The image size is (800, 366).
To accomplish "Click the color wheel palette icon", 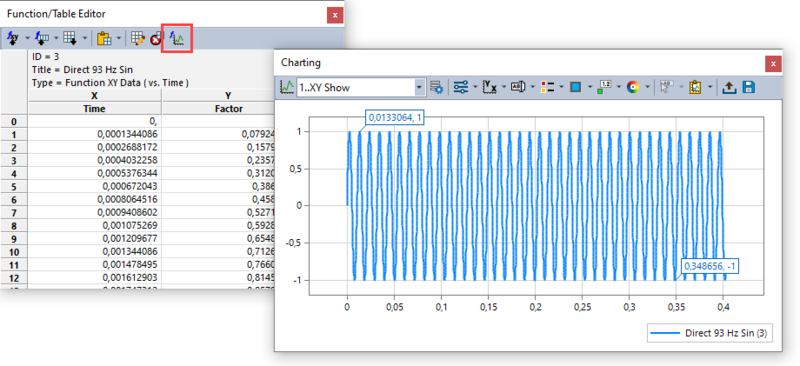I will click(633, 87).
